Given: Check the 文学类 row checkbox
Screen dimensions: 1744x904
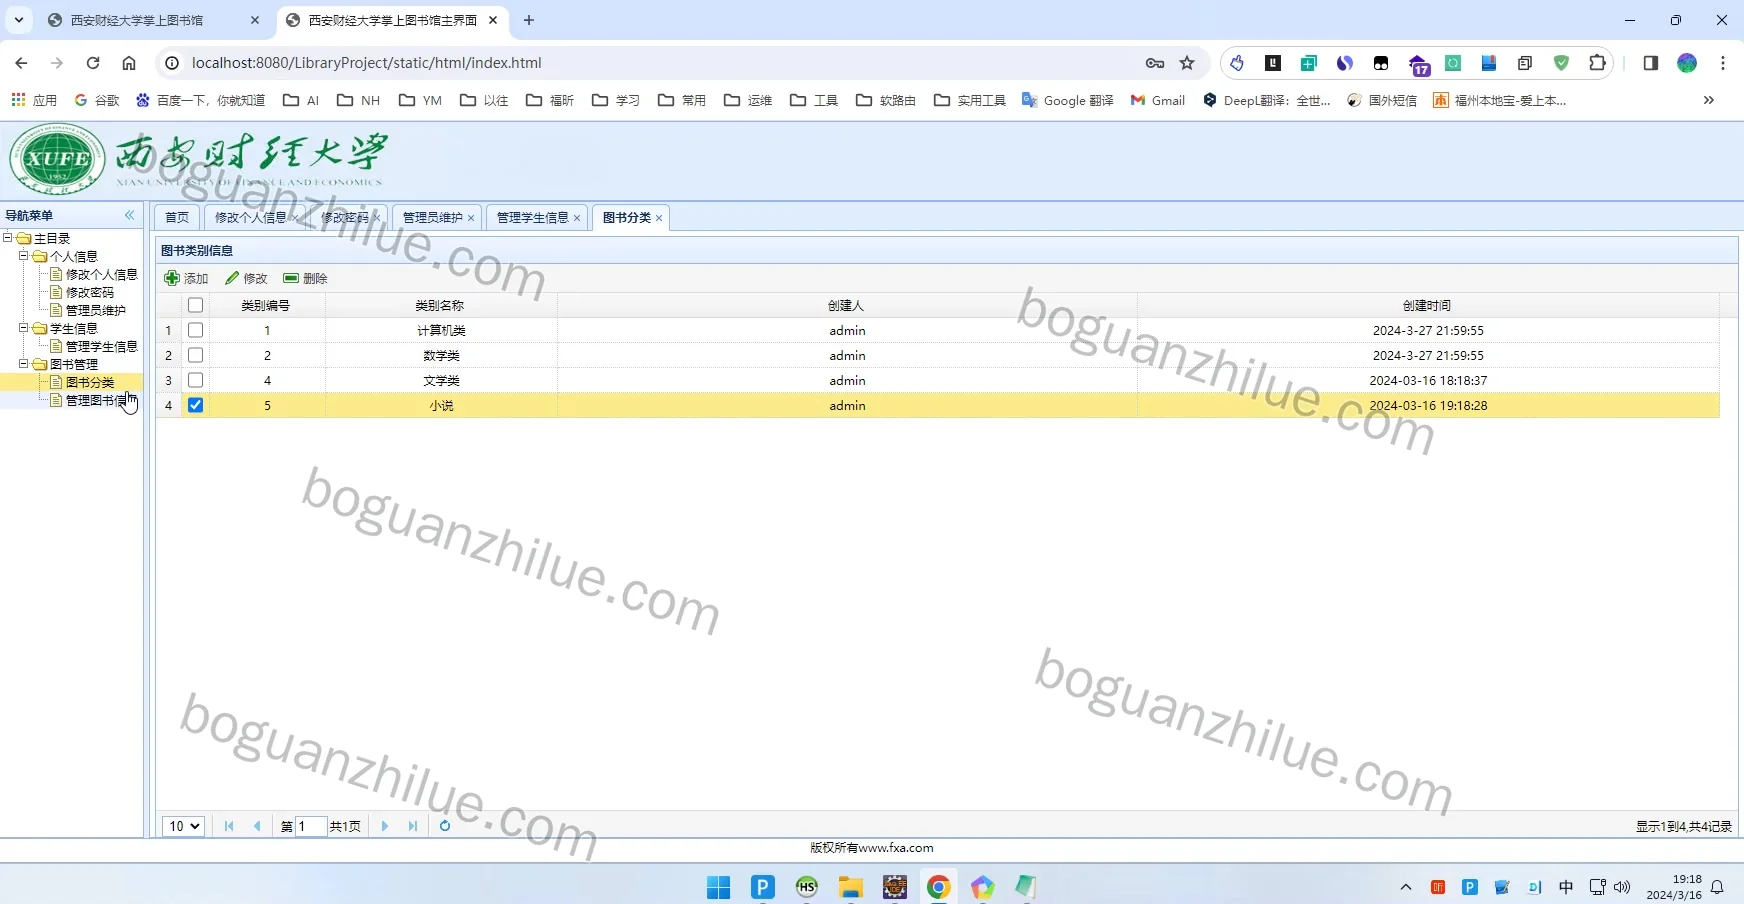Looking at the screenshot, I should 195,380.
